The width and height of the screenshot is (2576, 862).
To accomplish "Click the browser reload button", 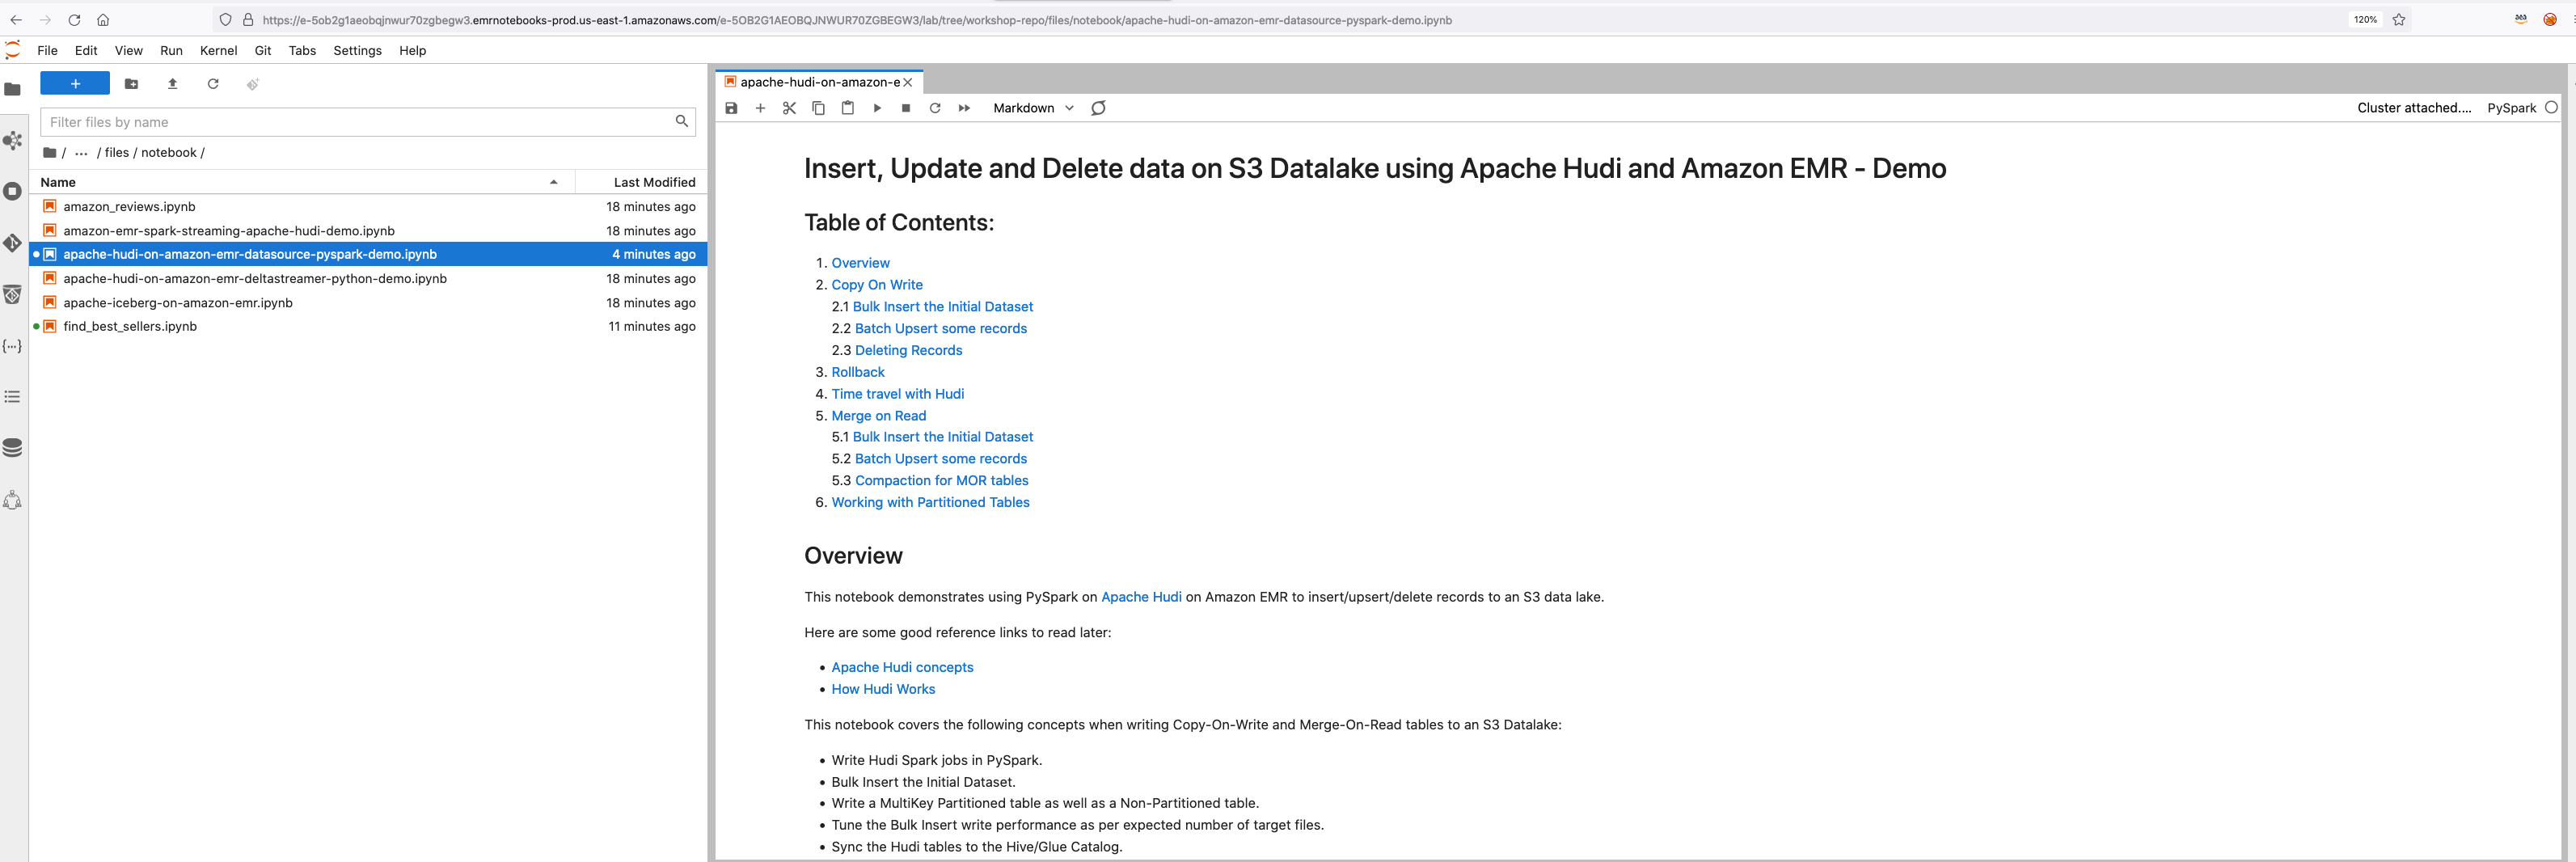I will tap(74, 20).
